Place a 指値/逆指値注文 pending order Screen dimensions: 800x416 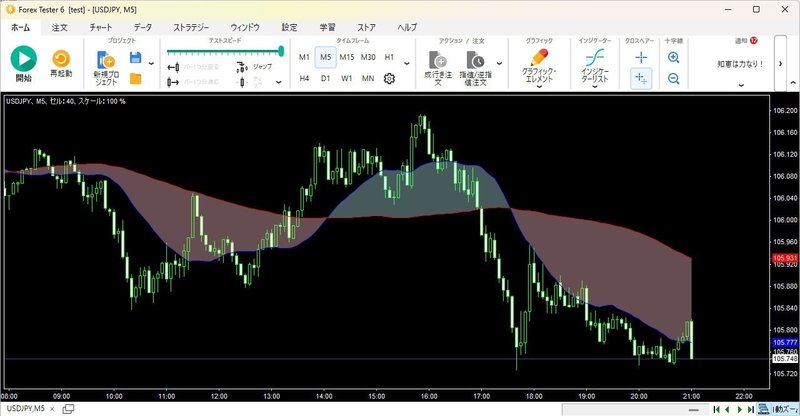click(475, 68)
